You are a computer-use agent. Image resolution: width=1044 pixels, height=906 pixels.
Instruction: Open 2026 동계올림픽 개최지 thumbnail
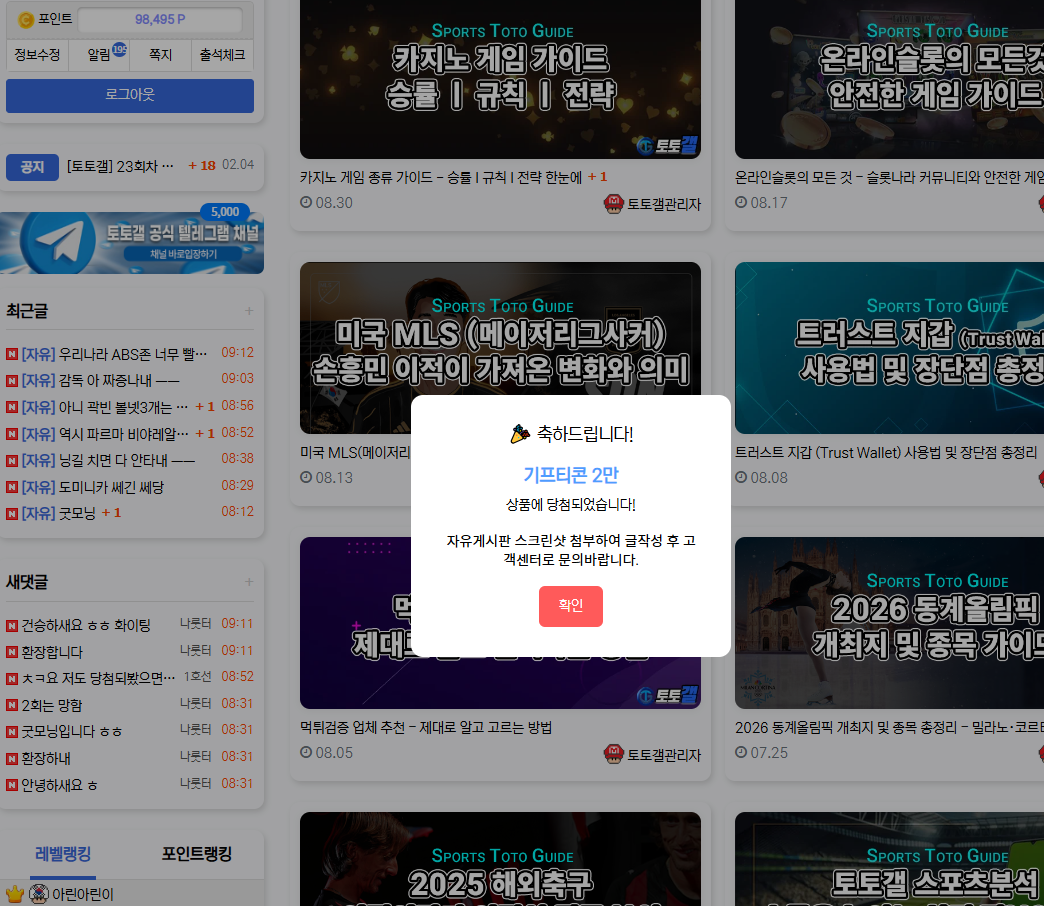[x=889, y=623]
